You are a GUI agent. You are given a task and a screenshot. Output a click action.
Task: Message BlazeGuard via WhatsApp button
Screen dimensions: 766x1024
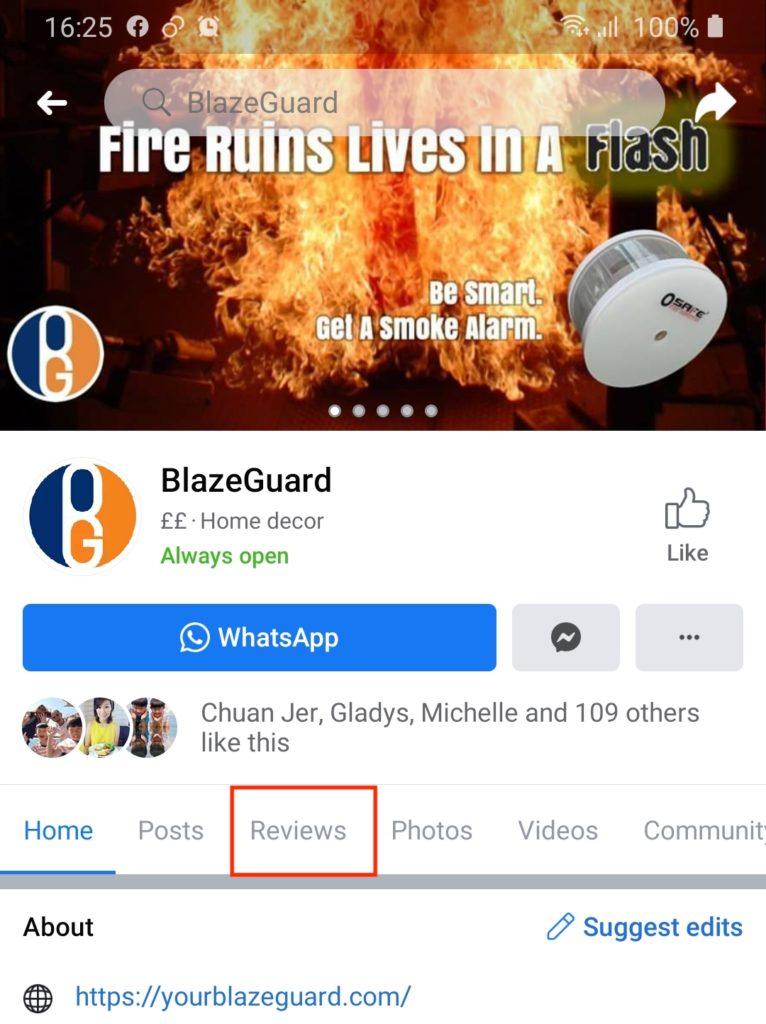(259, 637)
